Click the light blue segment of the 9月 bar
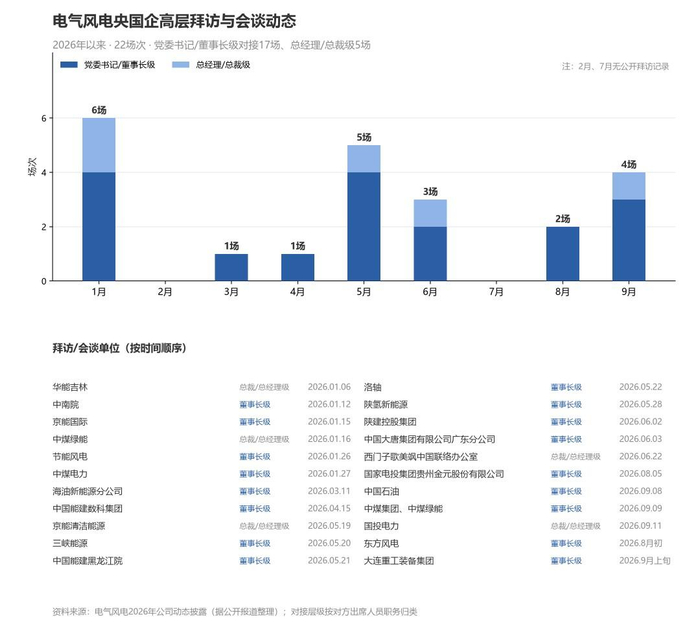 point(629,186)
